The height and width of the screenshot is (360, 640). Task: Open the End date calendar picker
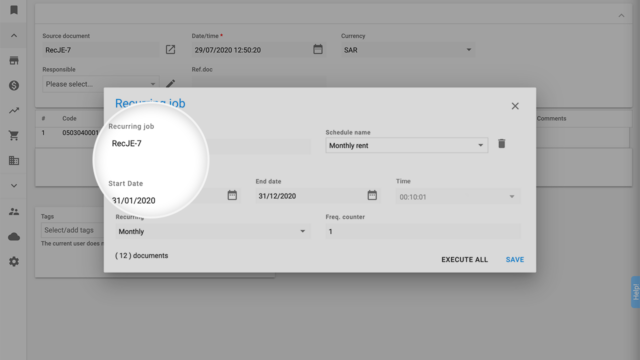click(372, 195)
